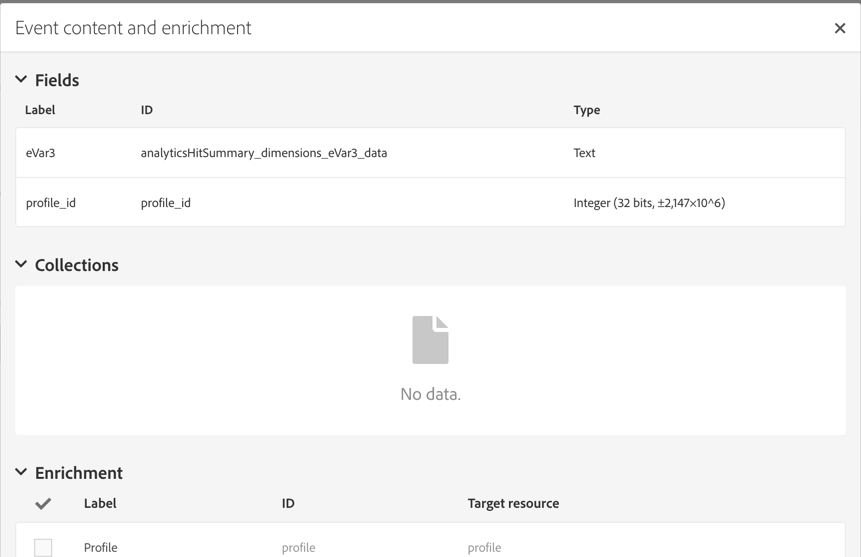Click the Label column header in Fields
Image resolution: width=861 pixels, height=557 pixels.
[x=40, y=110]
